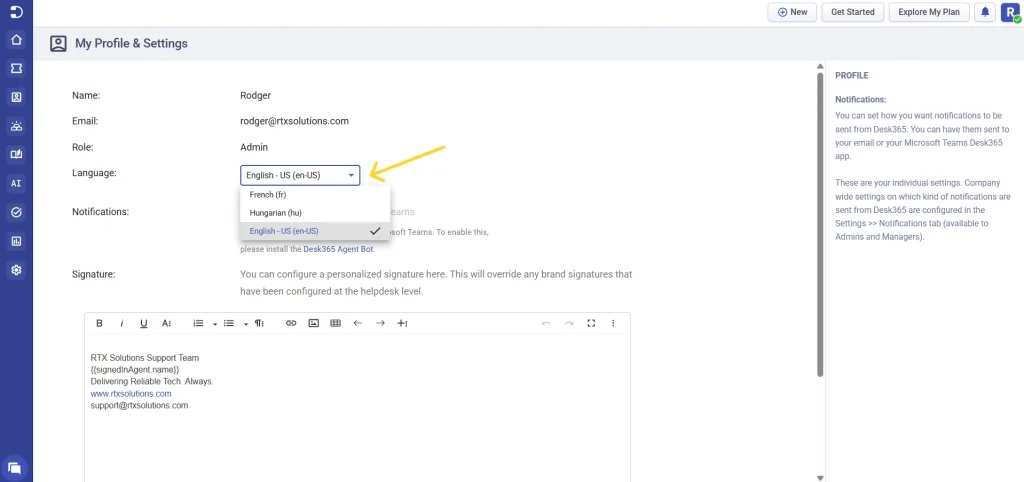The image size is (1024, 482).
Task: Click the scroll up arrow
Action: click(820, 66)
